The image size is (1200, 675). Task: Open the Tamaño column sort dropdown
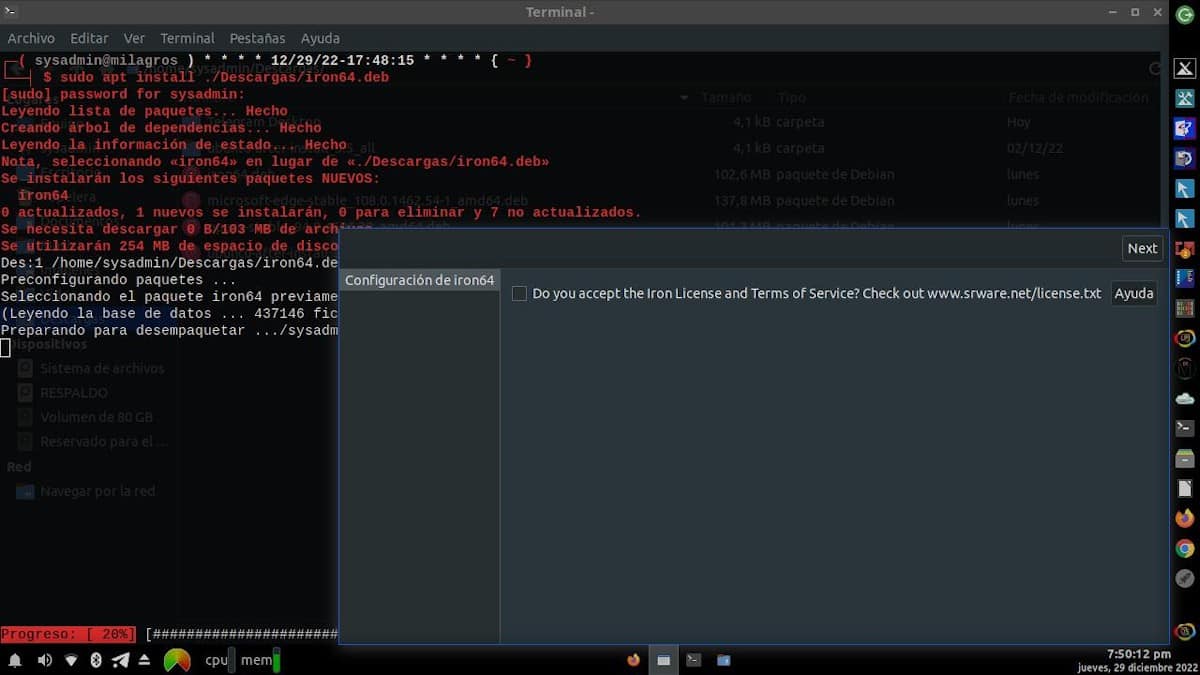(684, 97)
